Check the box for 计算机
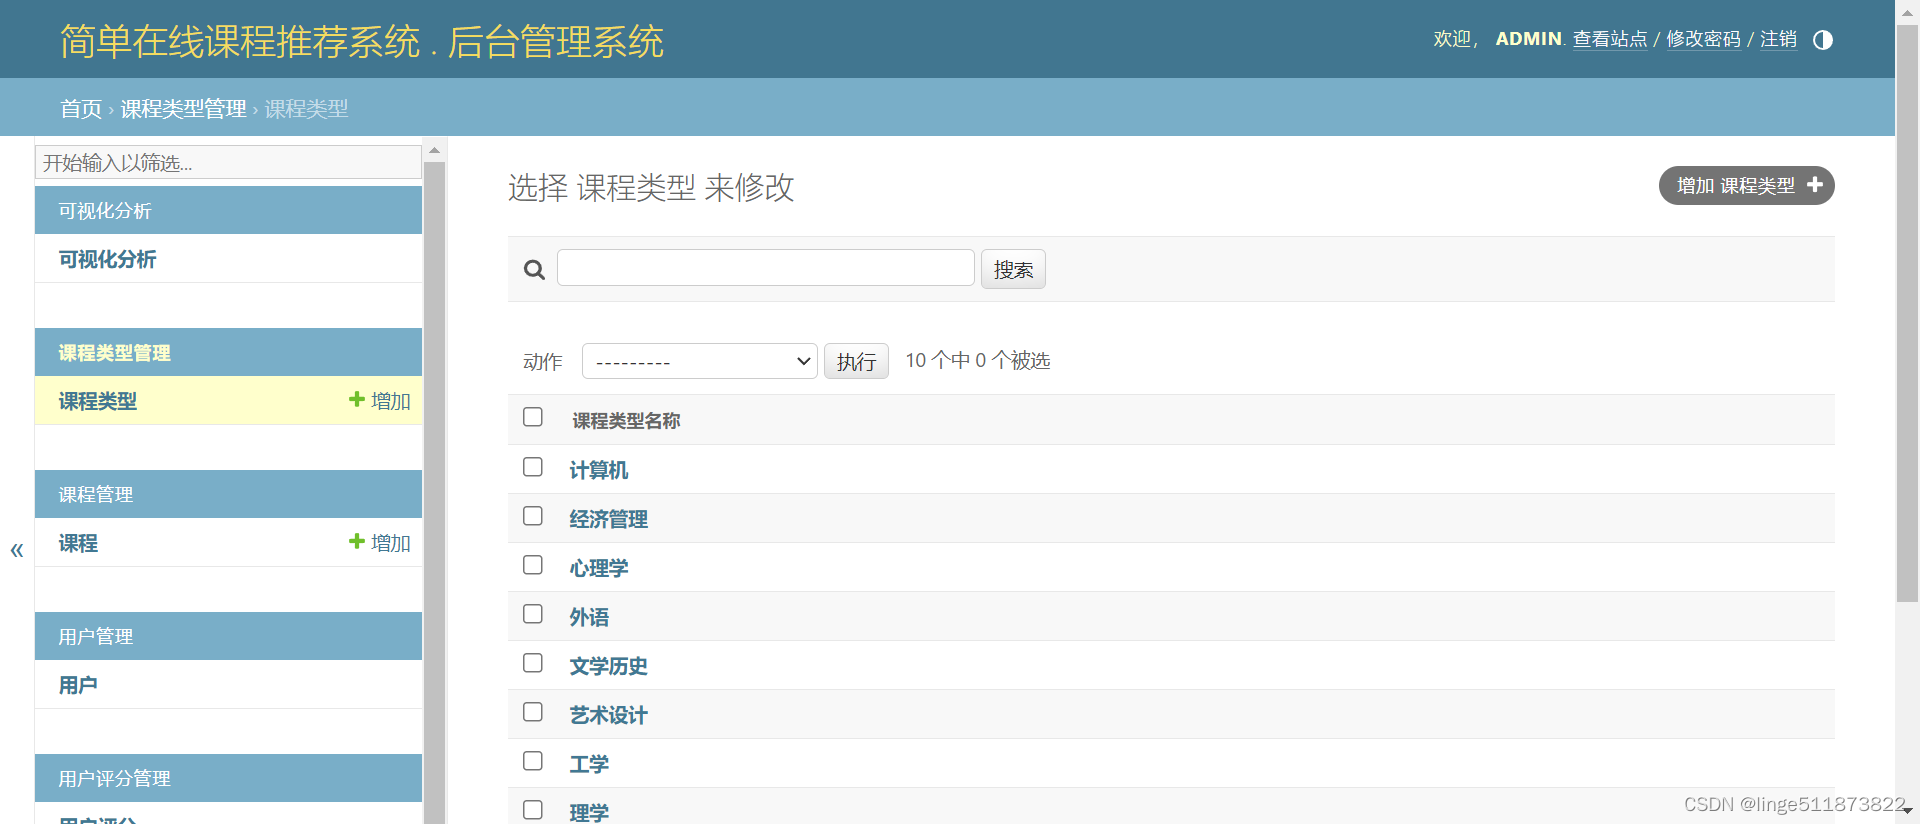Screen dimensions: 1920x824 click(533, 467)
